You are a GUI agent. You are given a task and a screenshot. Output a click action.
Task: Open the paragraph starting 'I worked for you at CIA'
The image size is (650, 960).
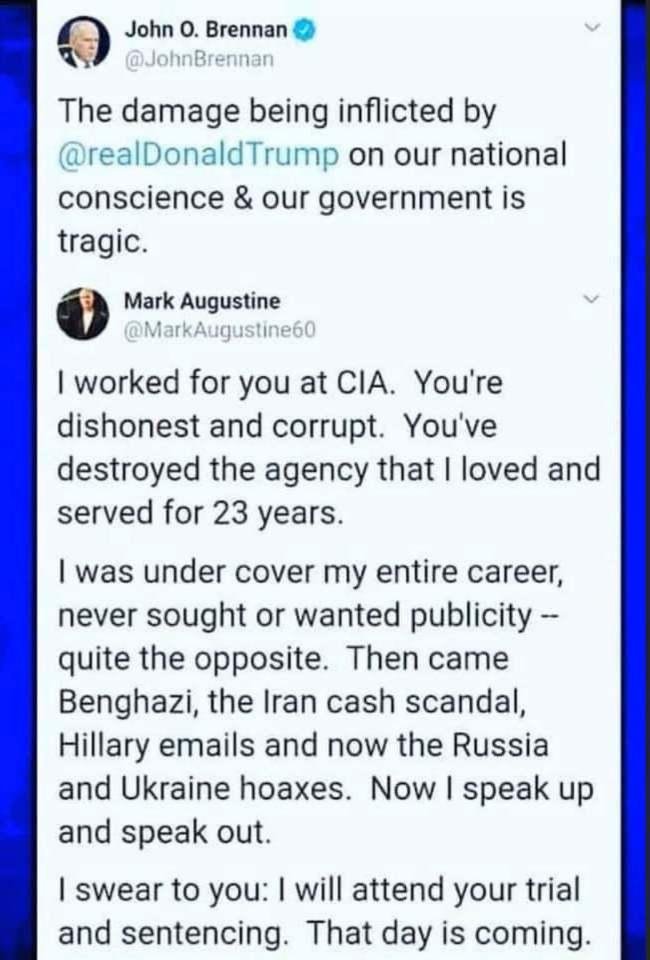329,448
